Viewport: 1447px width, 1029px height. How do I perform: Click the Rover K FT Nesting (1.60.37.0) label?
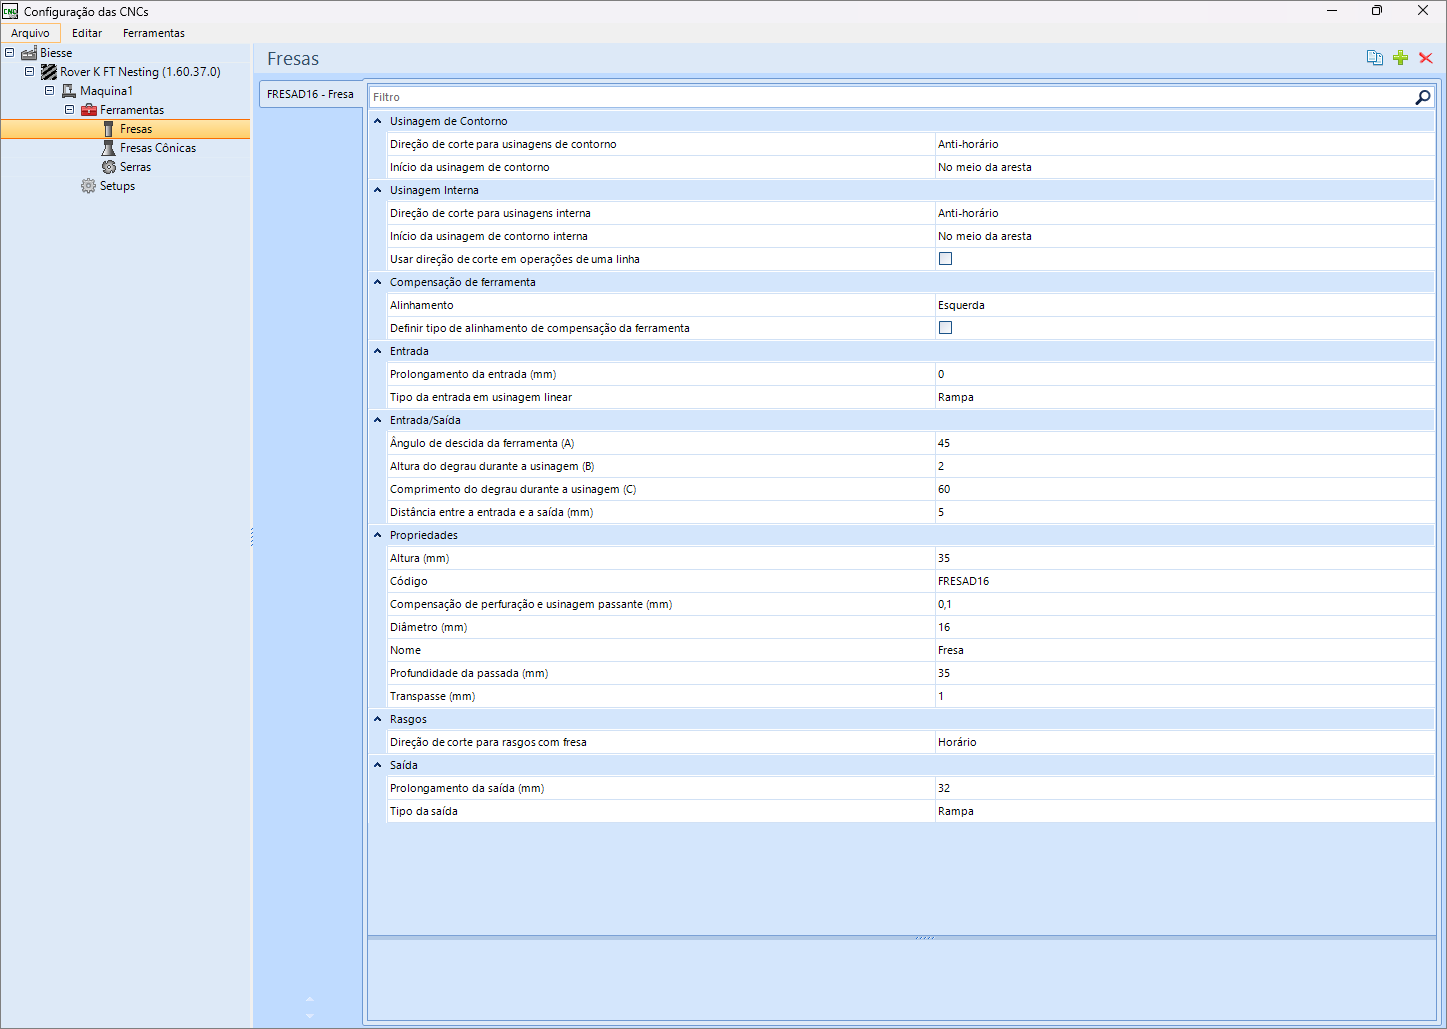(x=140, y=72)
